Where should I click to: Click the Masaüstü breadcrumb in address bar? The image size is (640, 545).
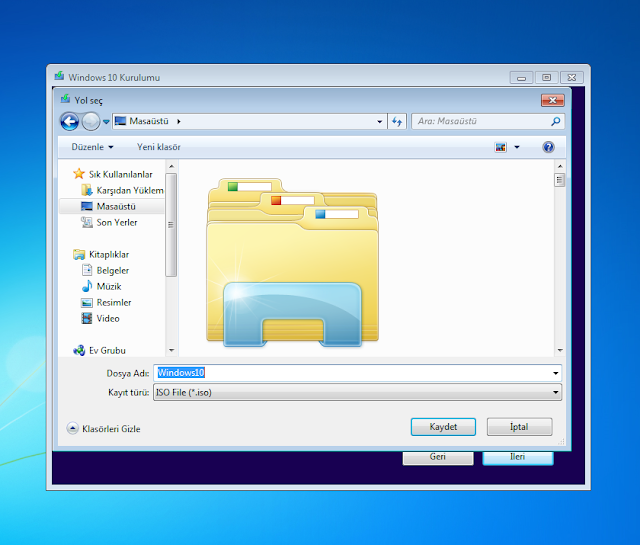(149, 121)
